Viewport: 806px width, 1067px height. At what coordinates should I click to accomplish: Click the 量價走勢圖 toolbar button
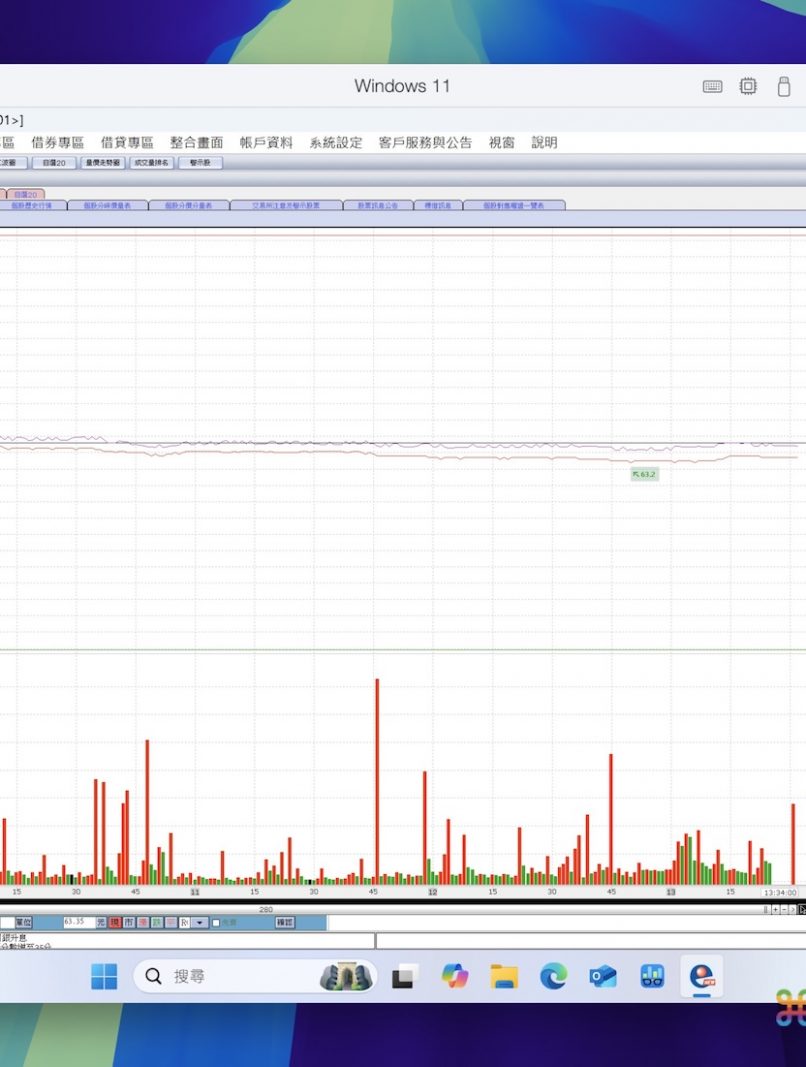103,162
